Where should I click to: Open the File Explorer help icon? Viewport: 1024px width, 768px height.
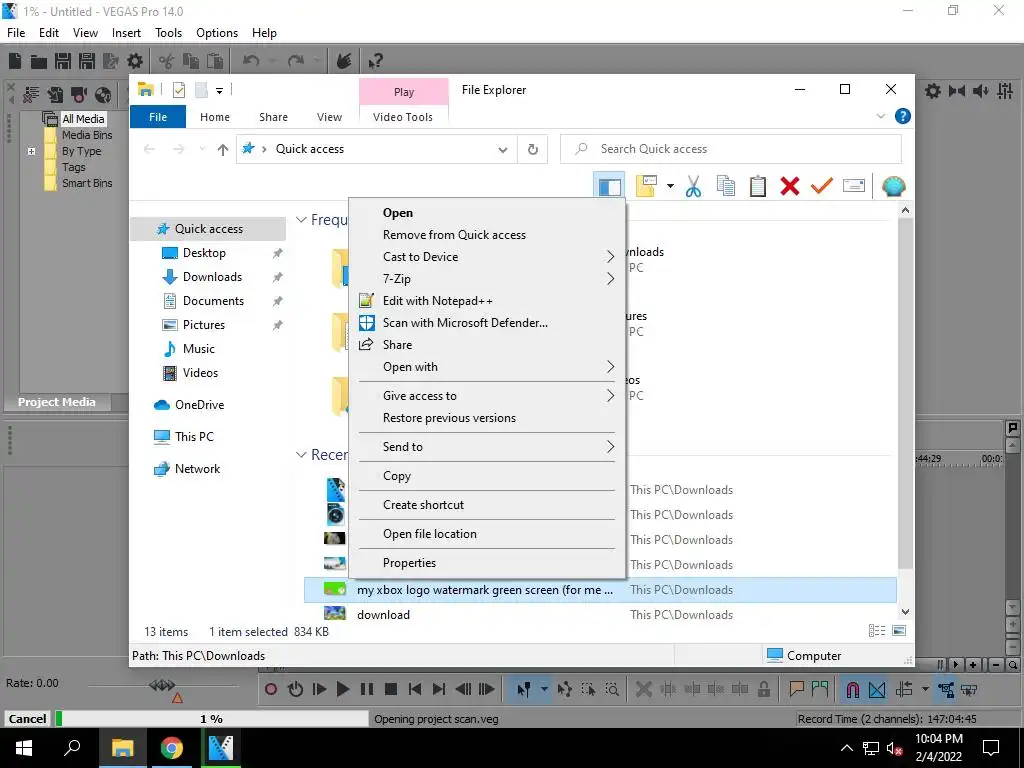(903, 116)
